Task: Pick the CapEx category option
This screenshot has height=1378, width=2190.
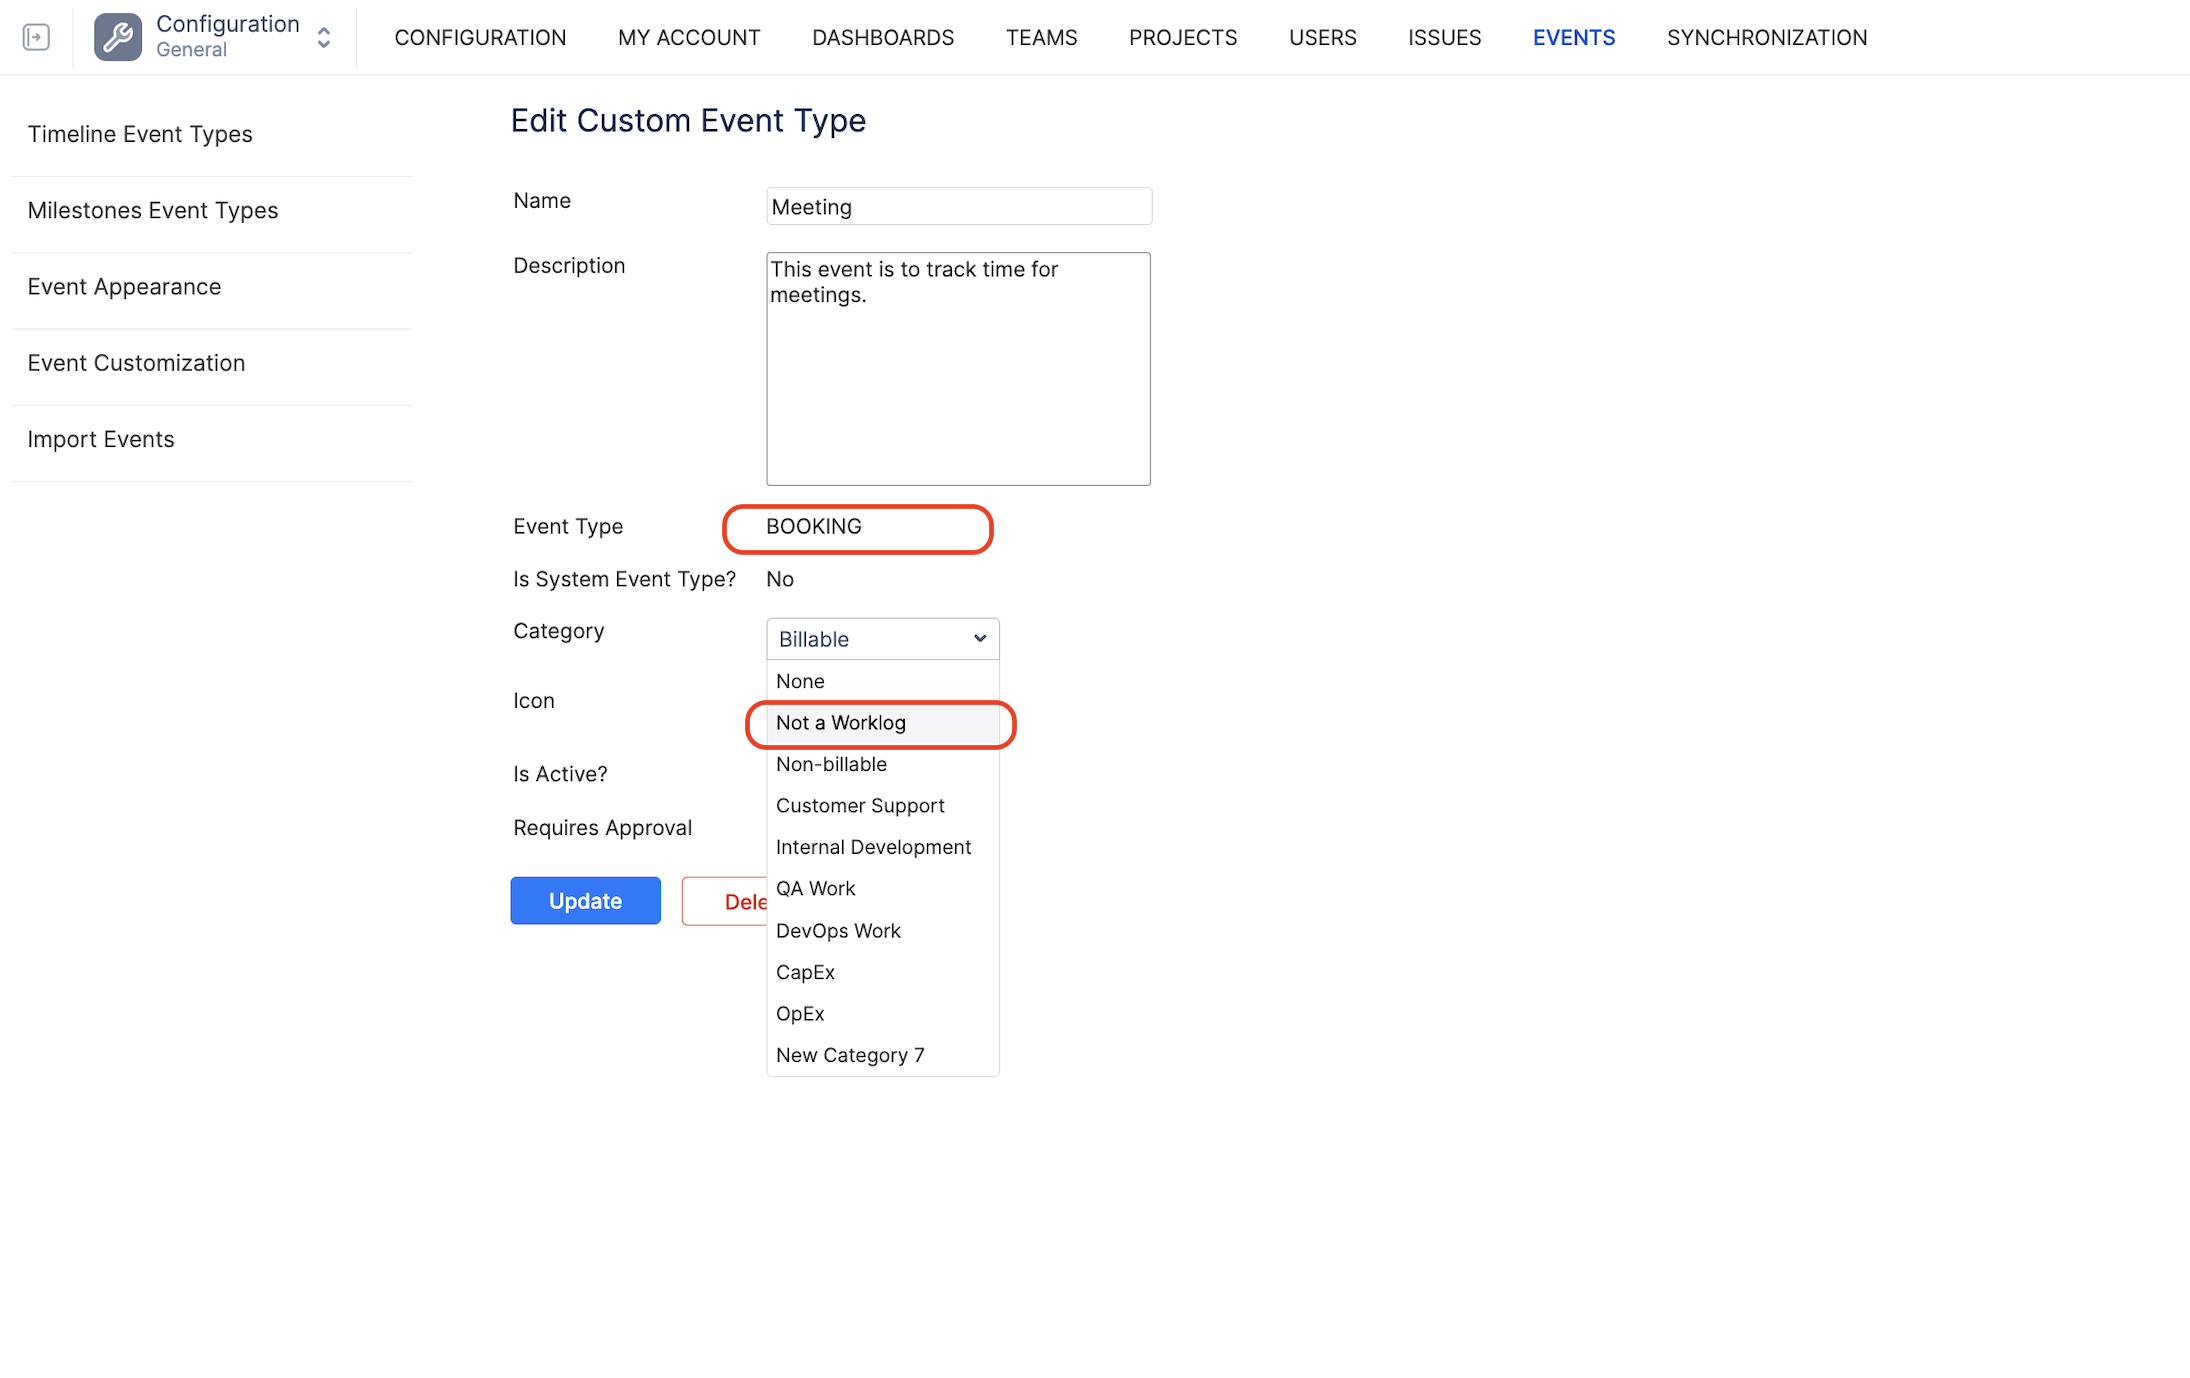Action: [x=805, y=972]
